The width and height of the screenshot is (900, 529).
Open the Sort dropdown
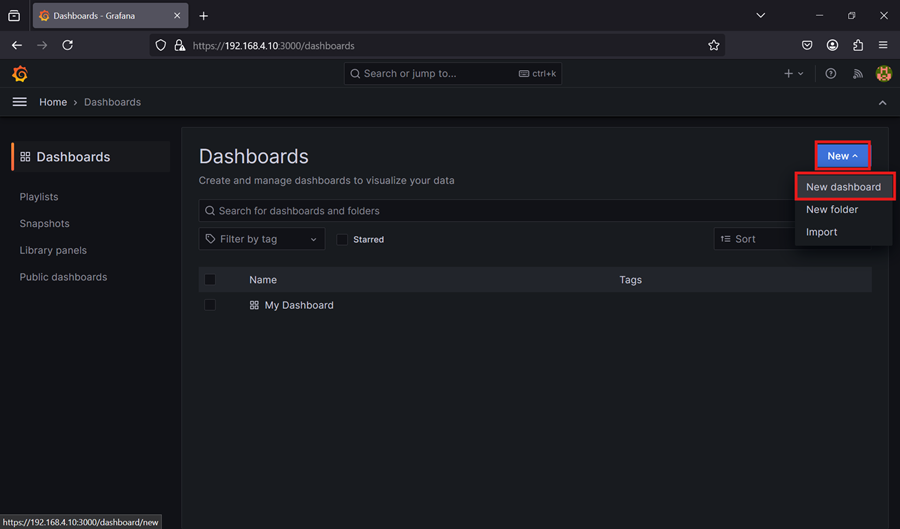(x=754, y=239)
